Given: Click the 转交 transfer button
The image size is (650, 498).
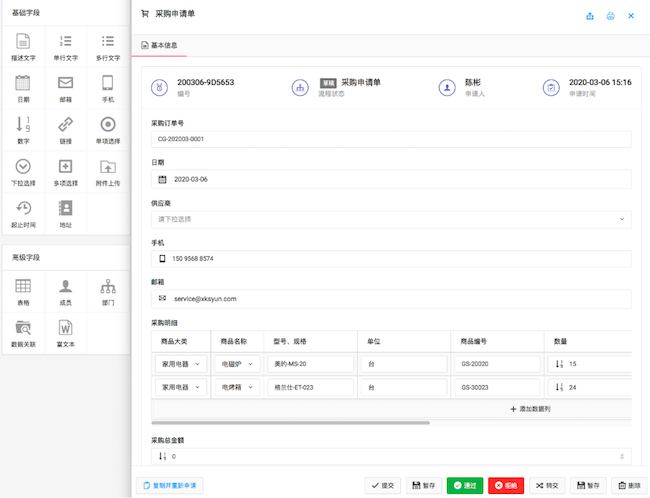Looking at the screenshot, I should point(547,486).
